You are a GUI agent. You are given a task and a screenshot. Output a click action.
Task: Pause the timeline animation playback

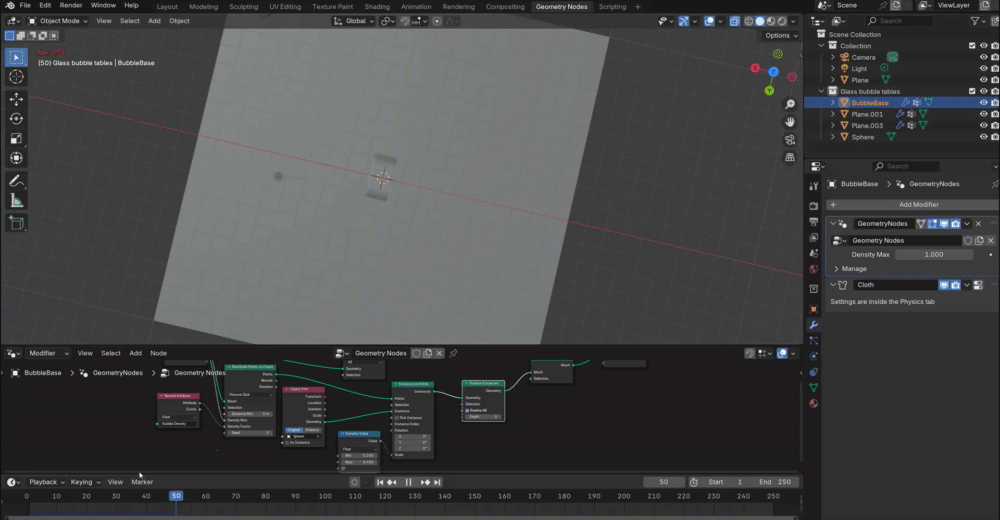click(x=408, y=482)
